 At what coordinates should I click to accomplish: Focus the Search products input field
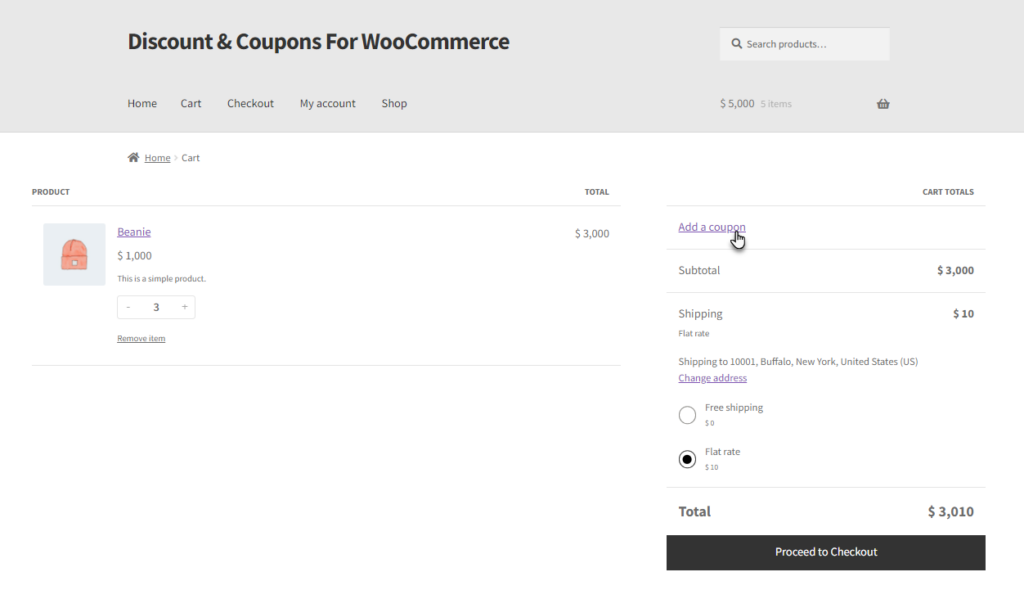pyautogui.click(x=805, y=44)
